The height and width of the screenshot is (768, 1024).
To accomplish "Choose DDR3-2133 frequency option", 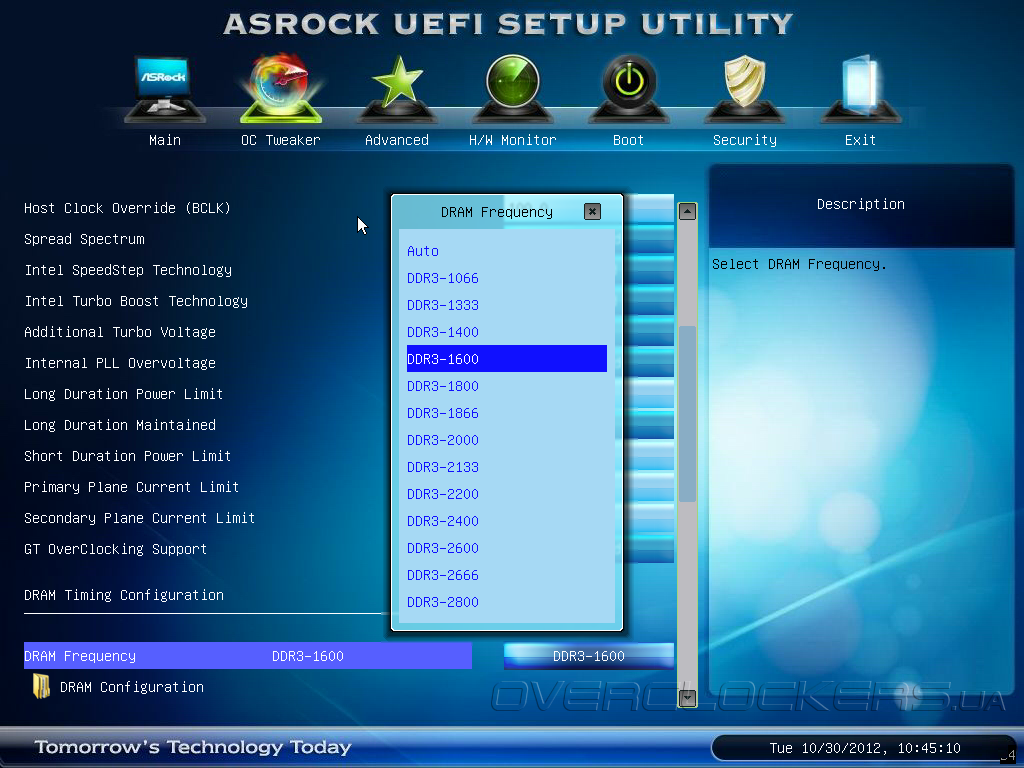I will point(507,467).
